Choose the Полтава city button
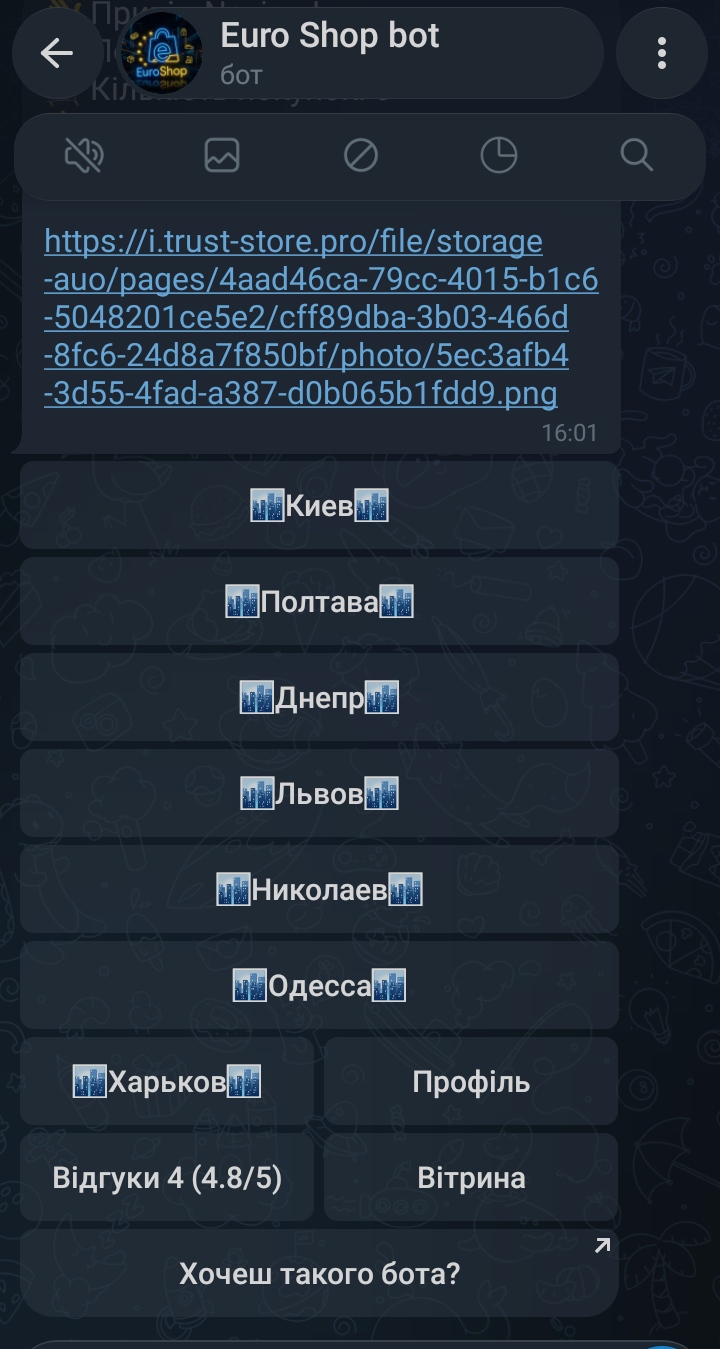The image size is (720, 1349). (x=319, y=602)
